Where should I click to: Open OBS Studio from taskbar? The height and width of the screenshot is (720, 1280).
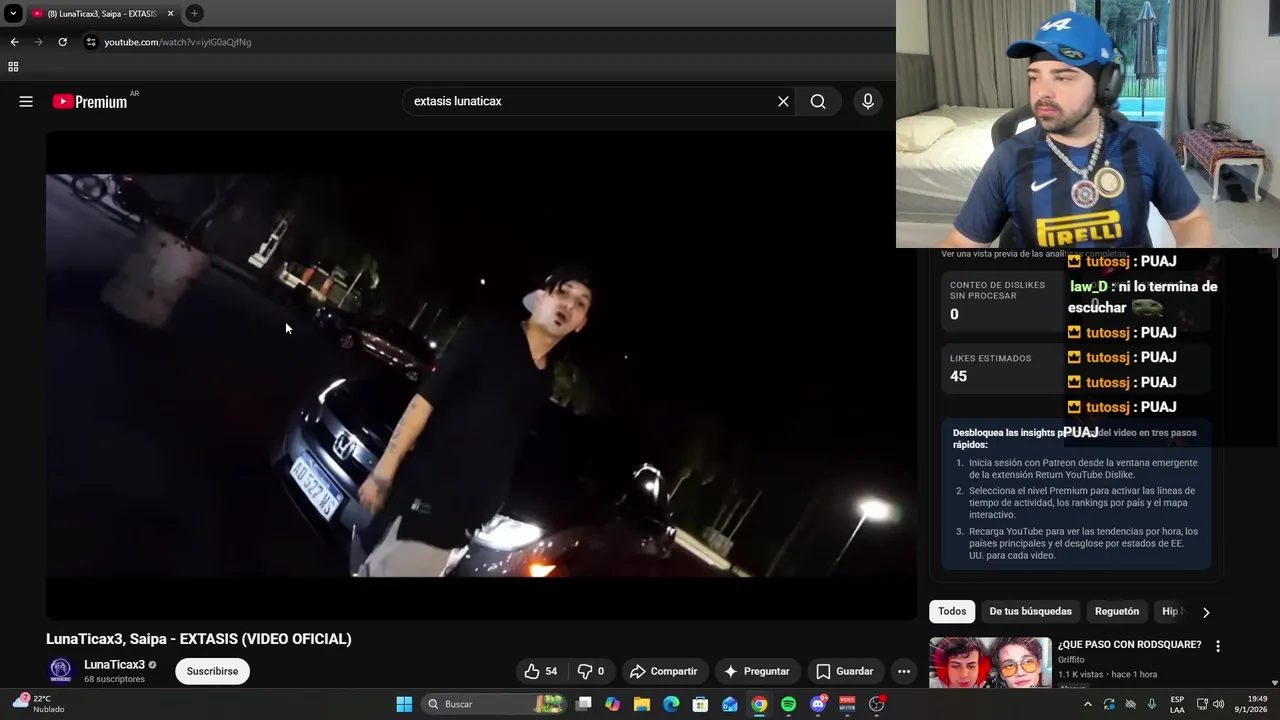point(877,704)
